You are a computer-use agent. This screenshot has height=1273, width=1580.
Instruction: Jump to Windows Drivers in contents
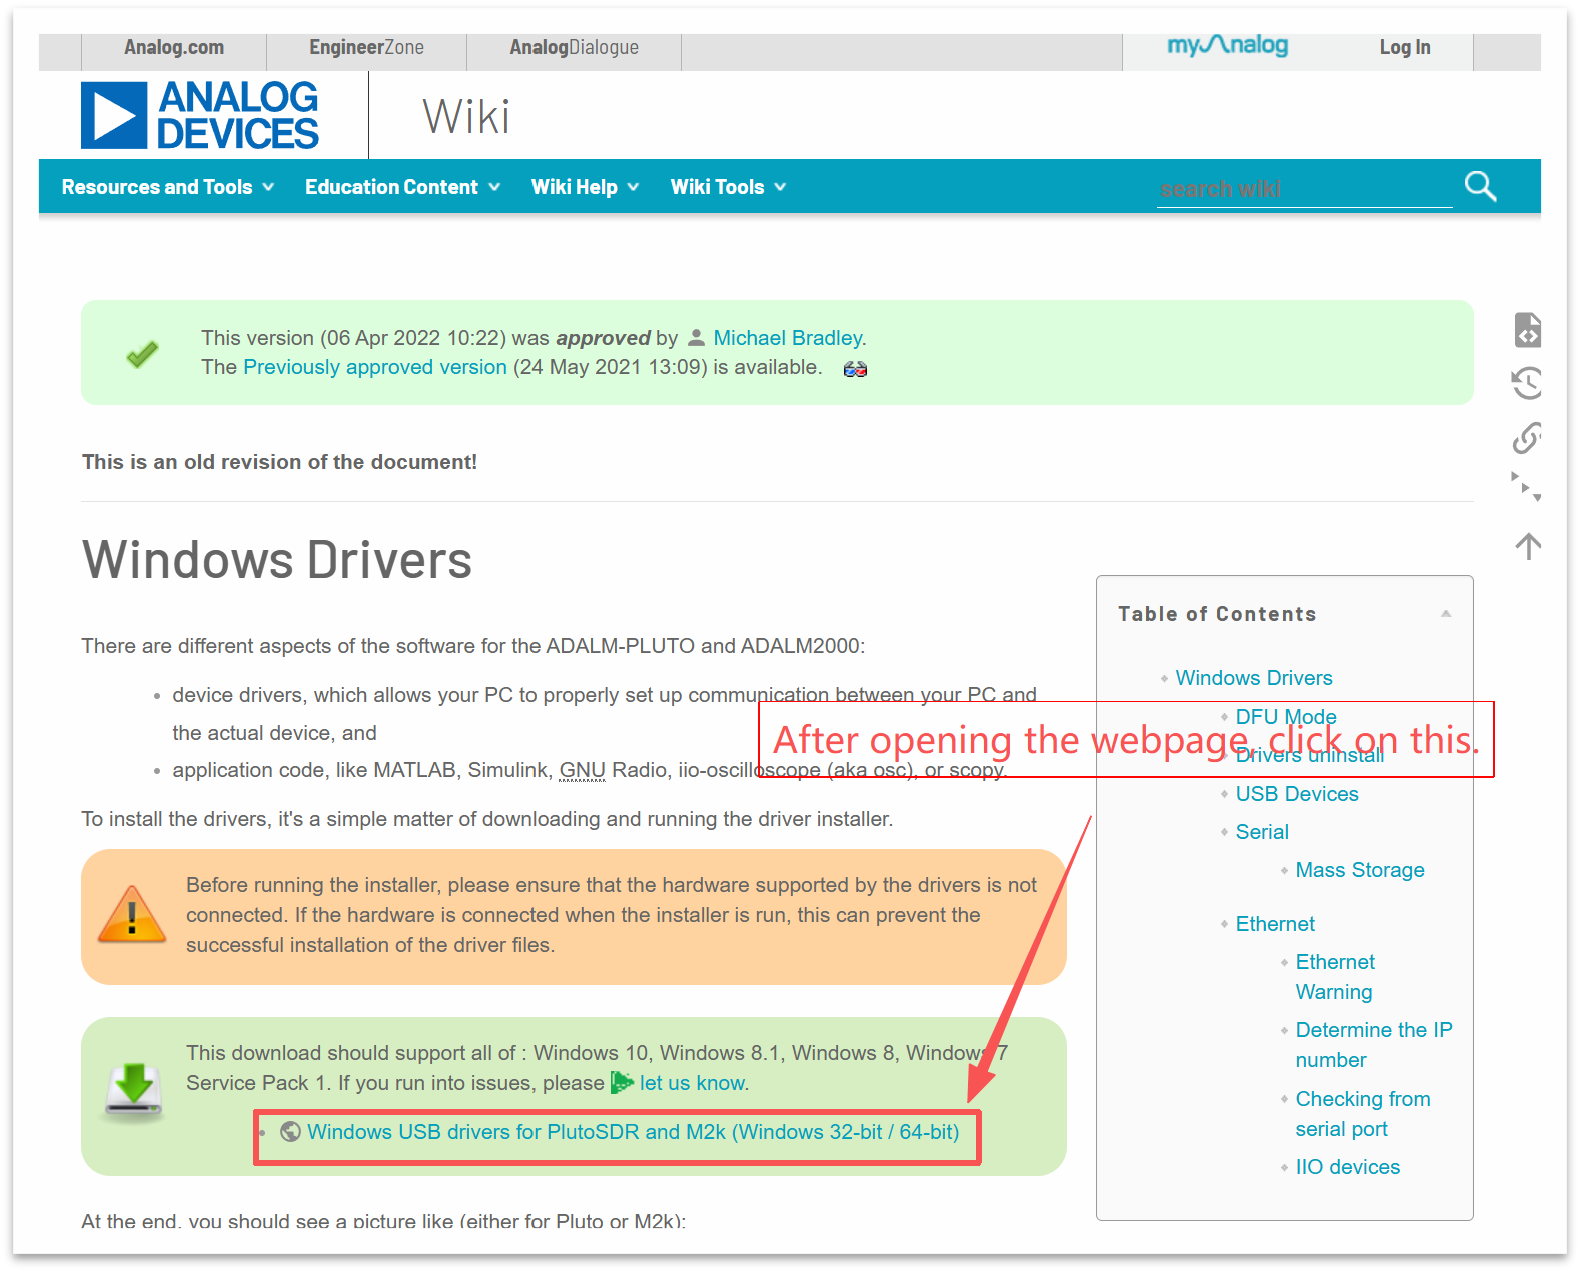[x=1254, y=678]
